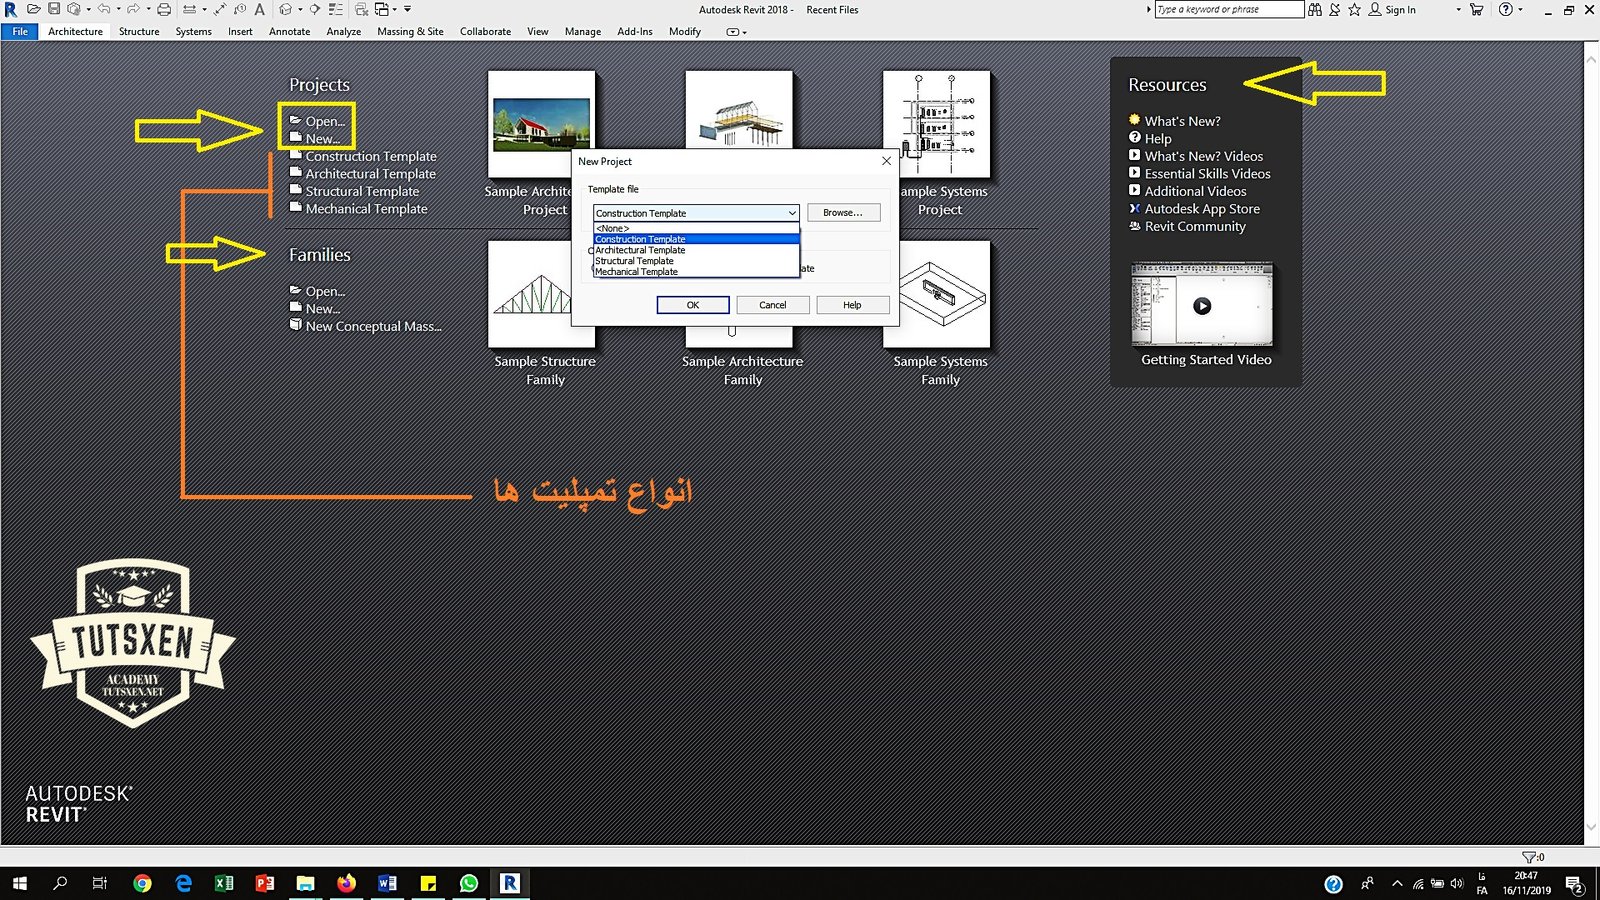Switch to the Architecture ribbon tab
Image resolution: width=1600 pixels, height=900 pixels.
click(75, 31)
